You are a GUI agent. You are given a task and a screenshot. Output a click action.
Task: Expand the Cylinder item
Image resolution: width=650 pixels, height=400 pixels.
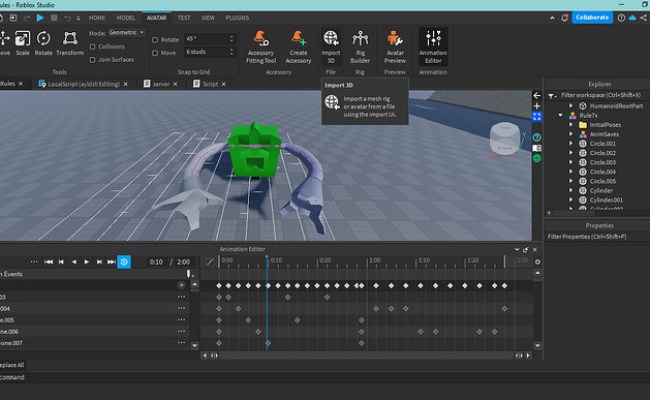pos(570,191)
